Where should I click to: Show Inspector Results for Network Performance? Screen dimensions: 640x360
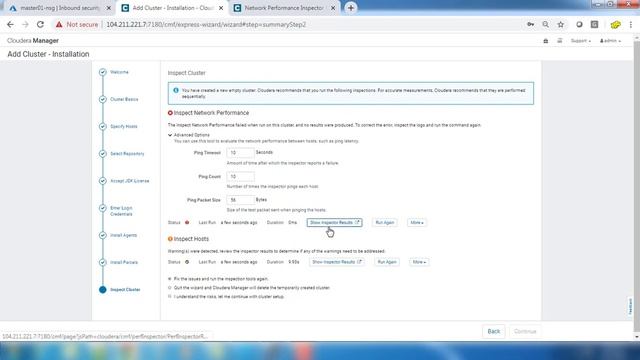[334, 222]
